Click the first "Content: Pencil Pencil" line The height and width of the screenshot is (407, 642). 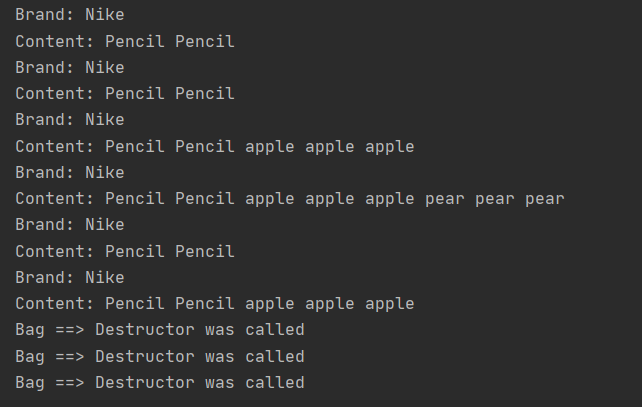pyautogui.click(x=125, y=41)
